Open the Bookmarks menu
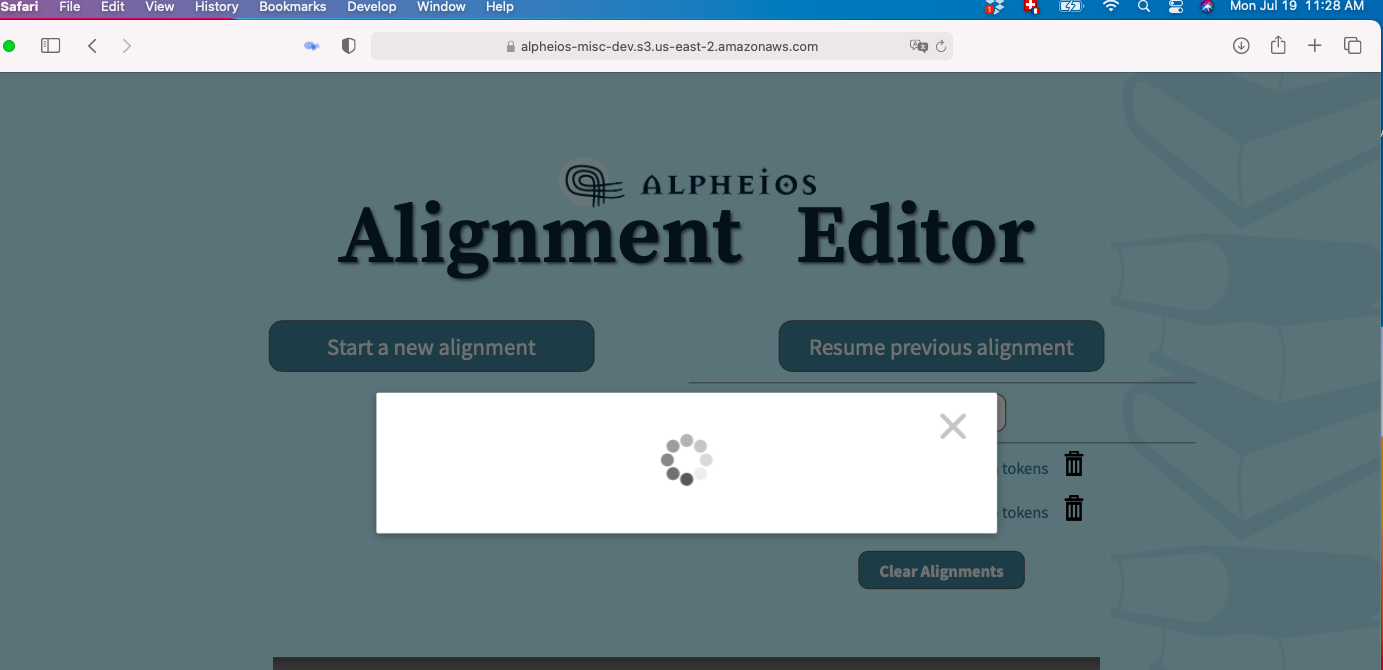This screenshot has width=1383, height=670. pyautogui.click(x=292, y=7)
